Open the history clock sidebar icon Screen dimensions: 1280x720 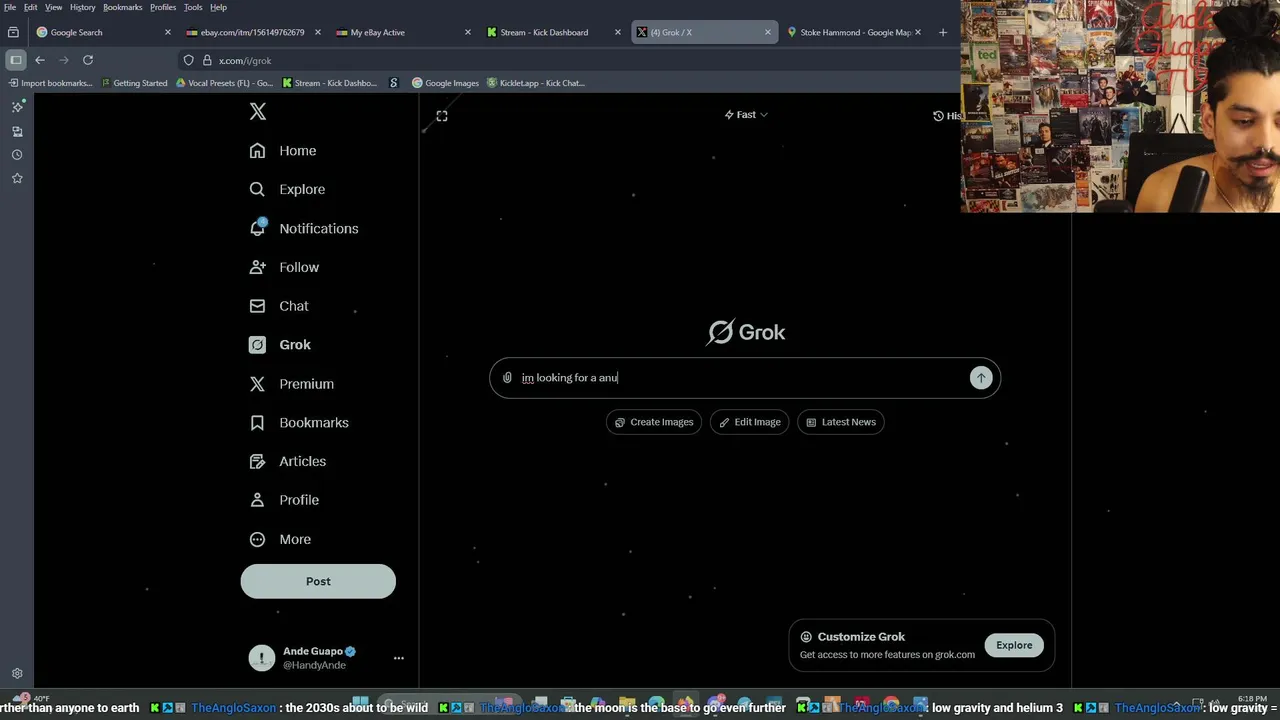pyautogui.click(x=17, y=155)
